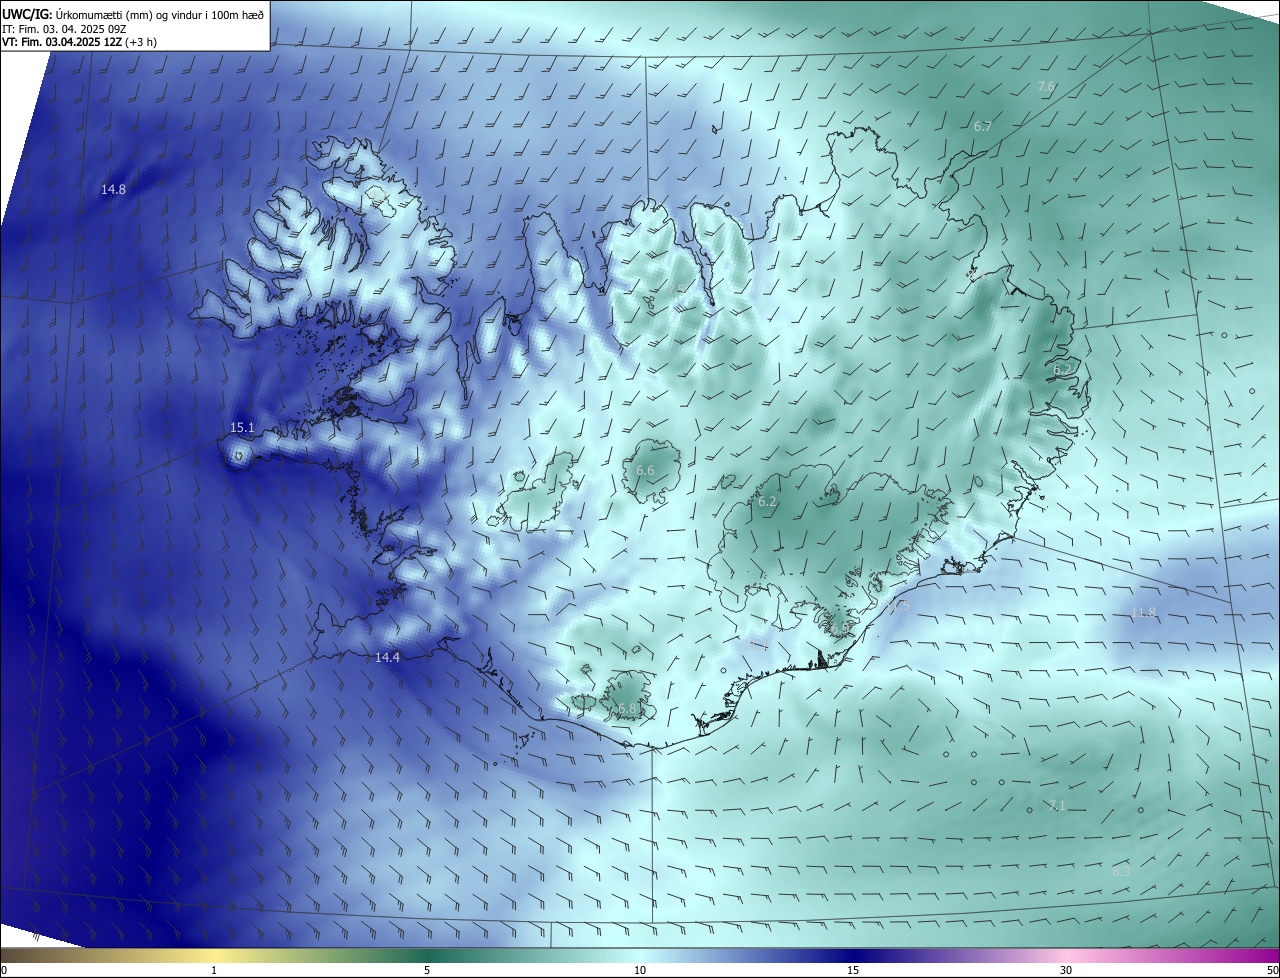Screen dimensions: 1280x978
Task: Click the 14.4 value label on the Reykjanes coast
Action: pyautogui.click(x=387, y=657)
